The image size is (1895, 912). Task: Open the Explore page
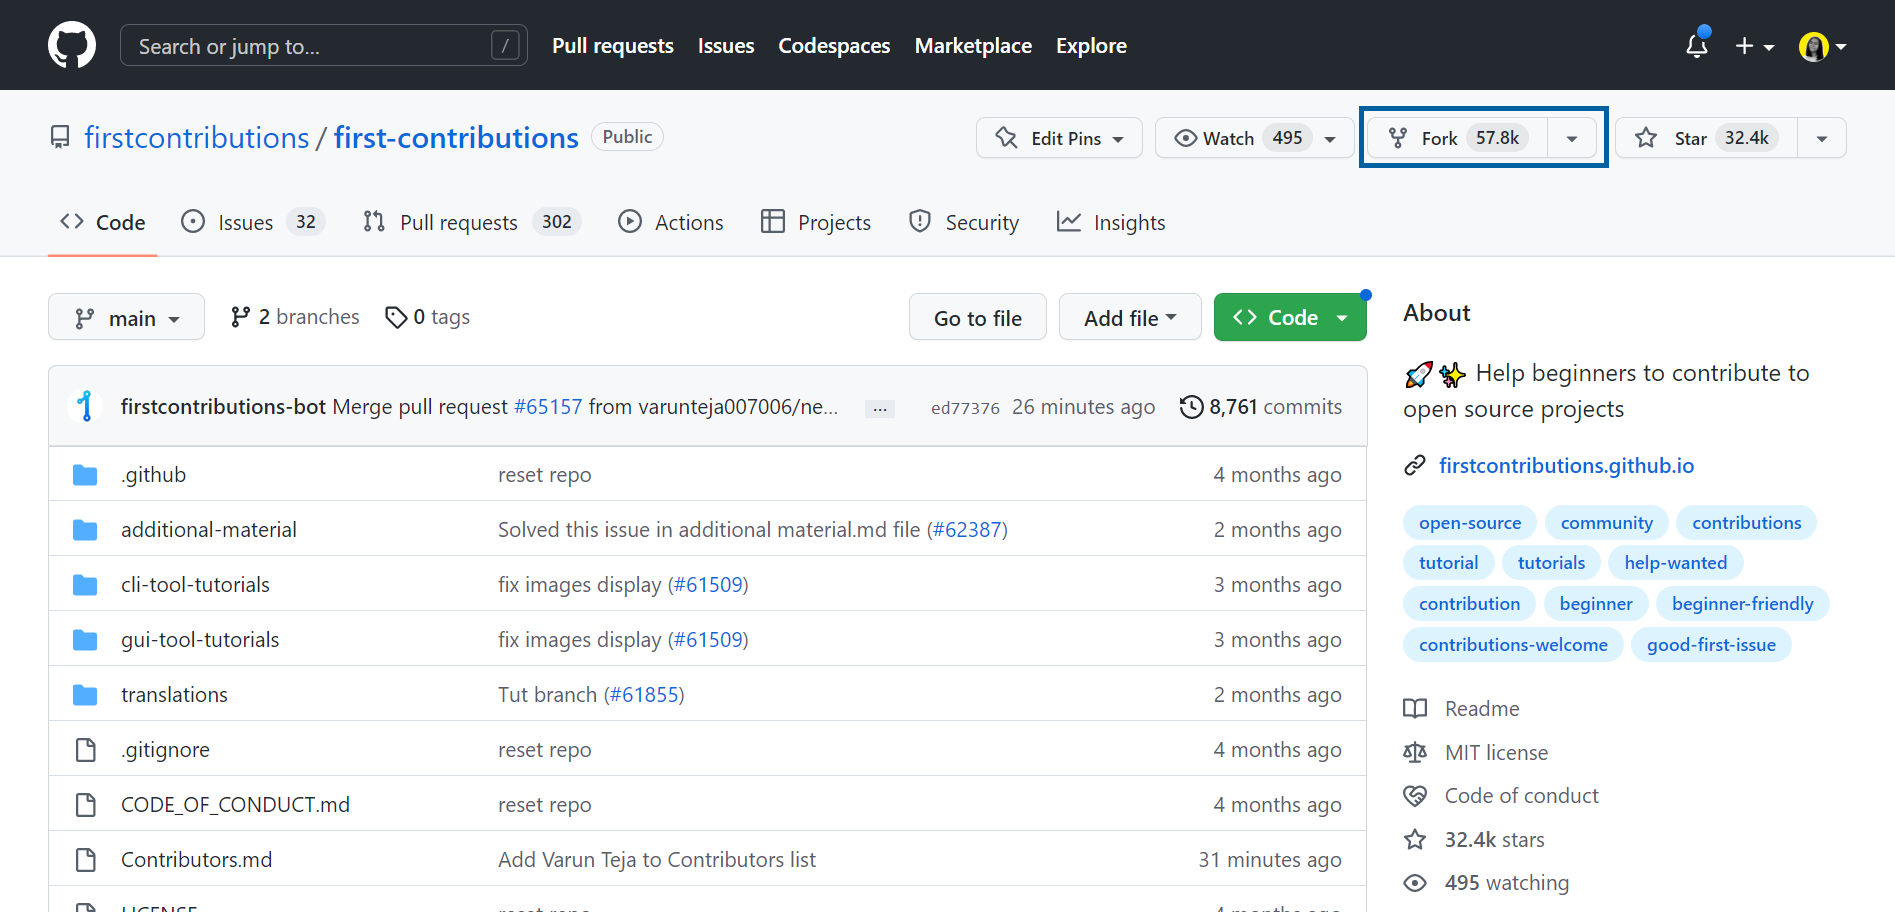coord(1091,46)
